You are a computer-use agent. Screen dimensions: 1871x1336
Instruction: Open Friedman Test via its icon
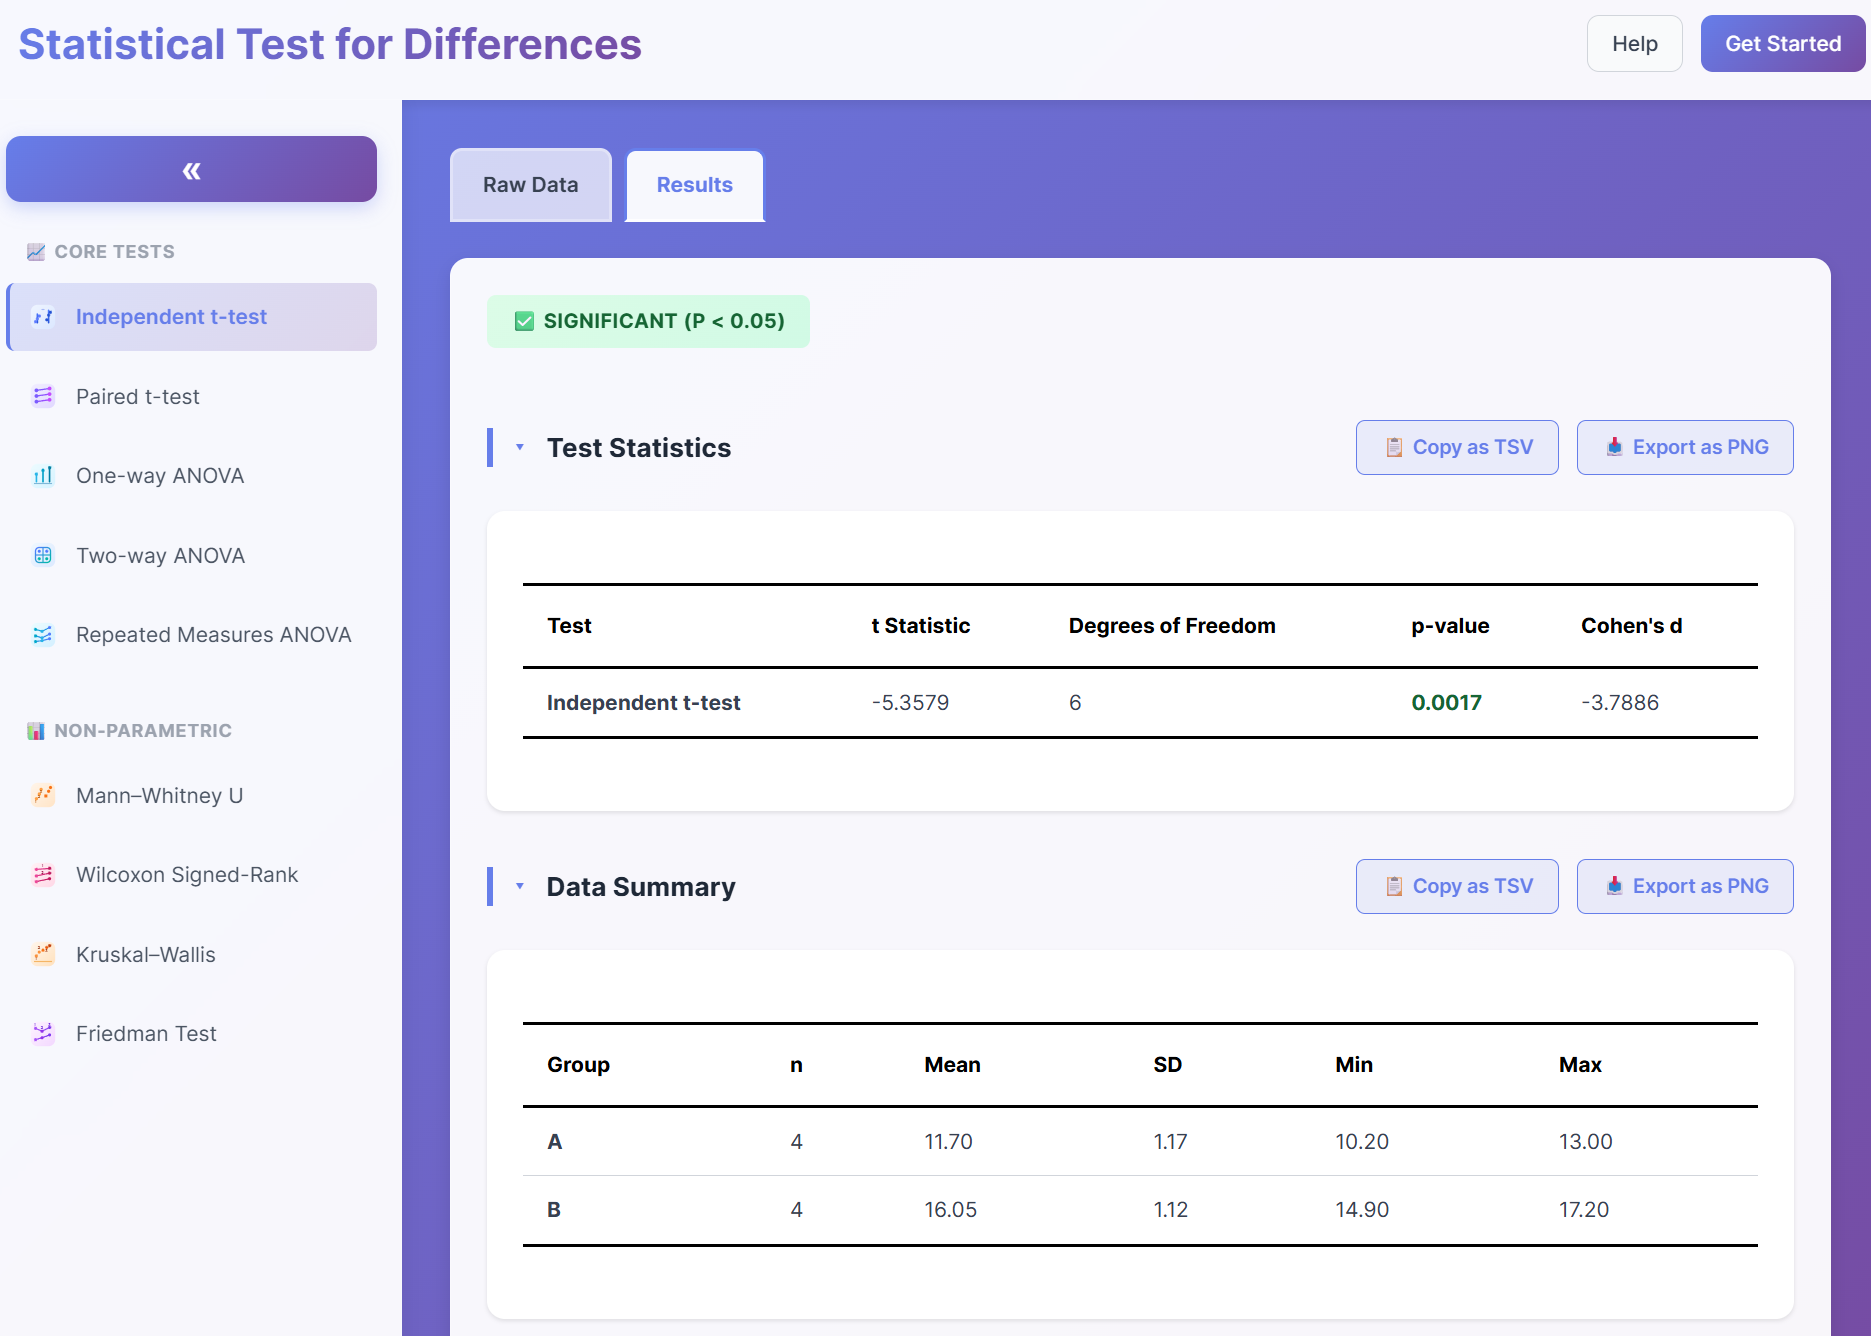(x=42, y=1033)
